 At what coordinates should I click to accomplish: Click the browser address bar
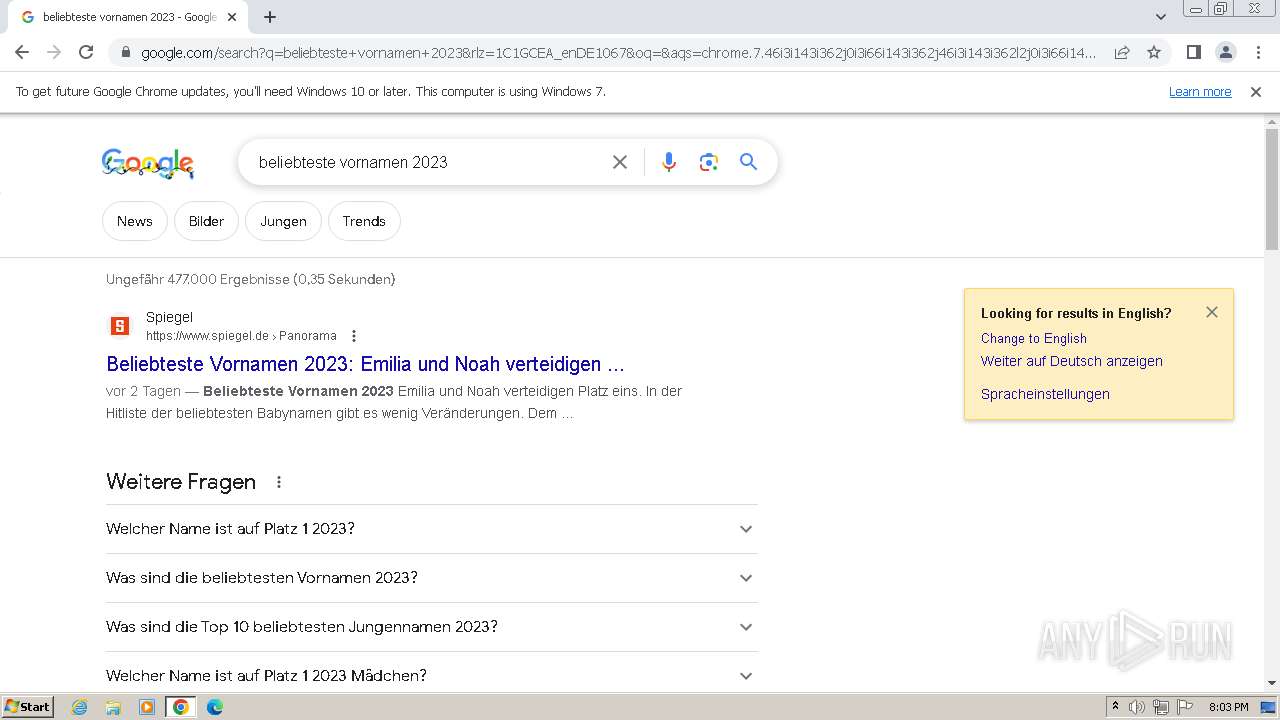pyautogui.click(x=618, y=53)
